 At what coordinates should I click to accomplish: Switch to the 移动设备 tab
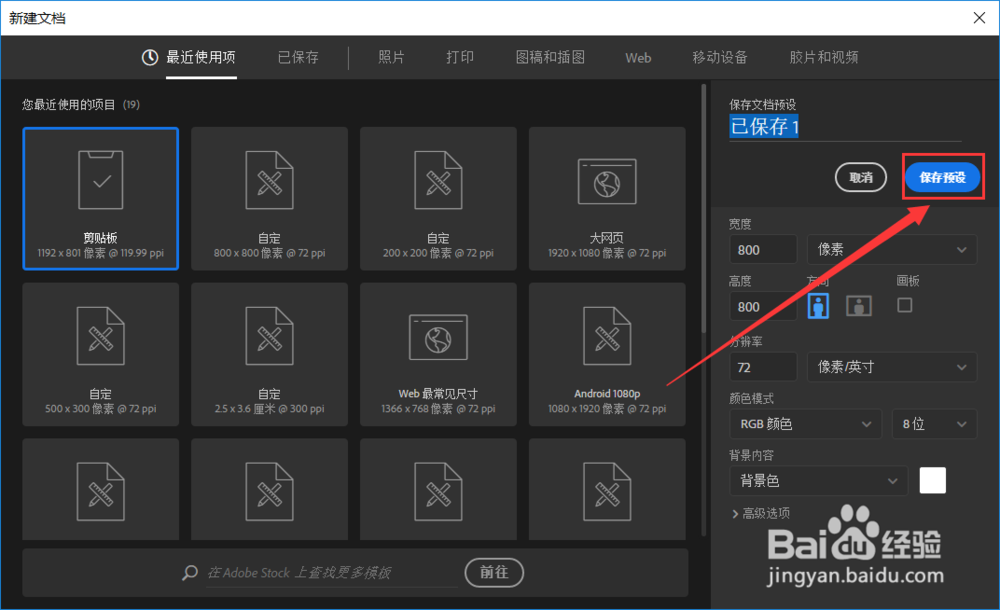[720, 58]
